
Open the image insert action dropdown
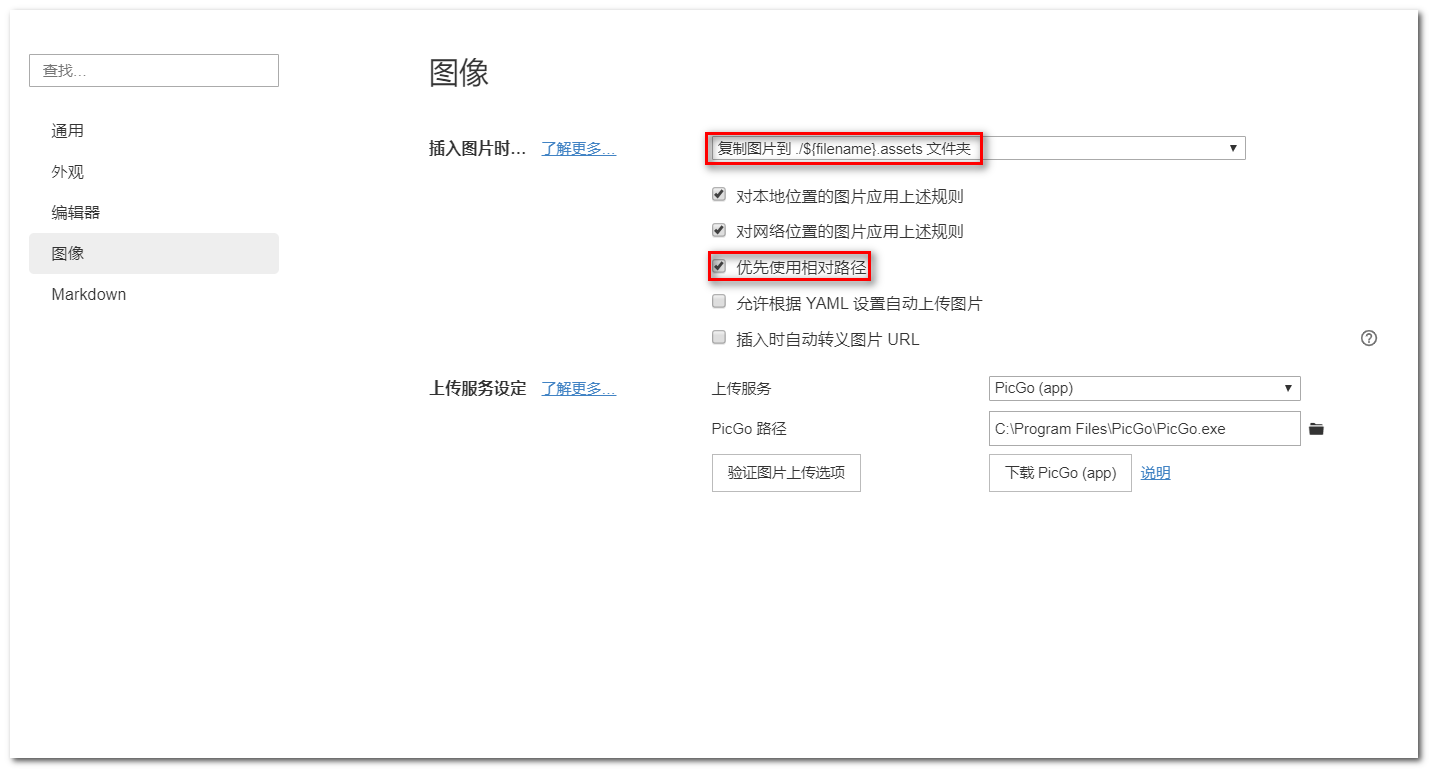click(978, 148)
